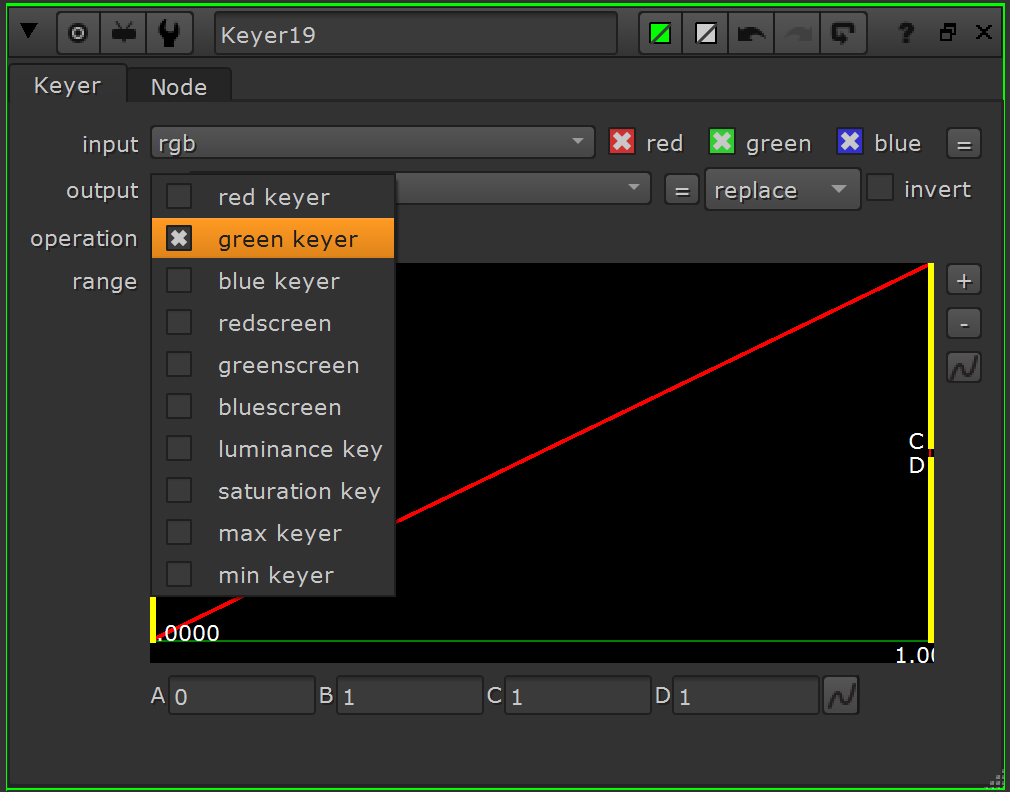The height and width of the screenshot is (792, 1010).
Task: Click the green node color swatch
Action: click(660, 33)
